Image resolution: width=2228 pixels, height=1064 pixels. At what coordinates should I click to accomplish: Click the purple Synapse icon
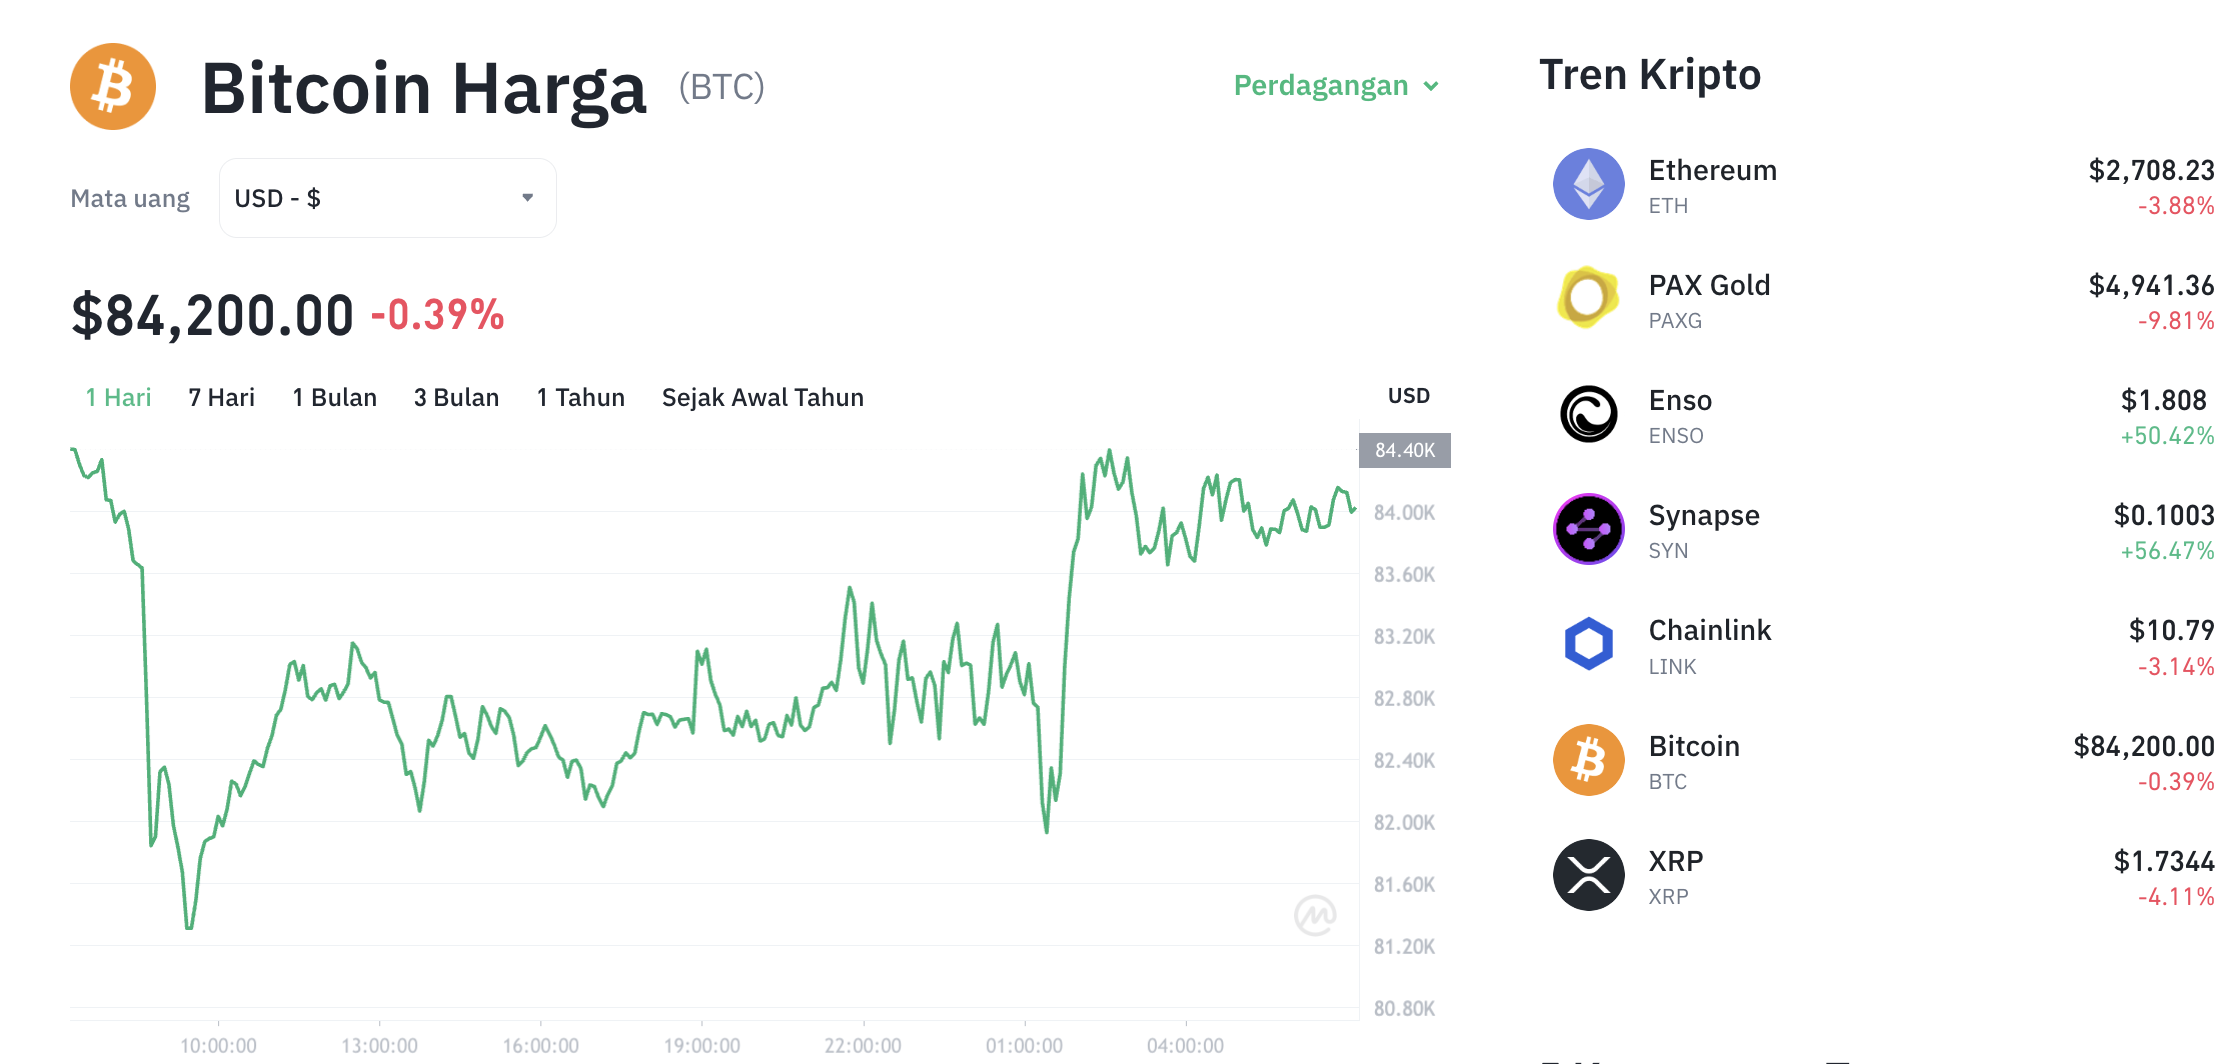pyautogui.click(x=1588, y=529)
